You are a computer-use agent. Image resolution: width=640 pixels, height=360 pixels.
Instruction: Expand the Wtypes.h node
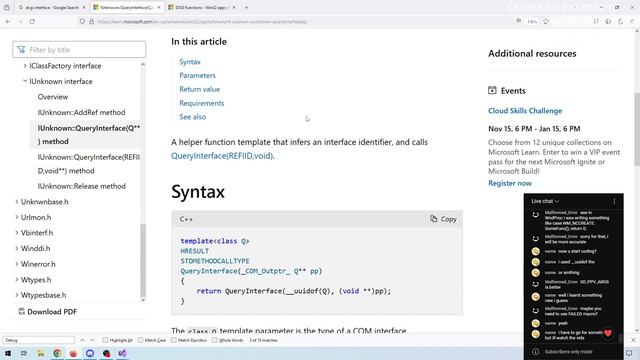pos(17,280)
